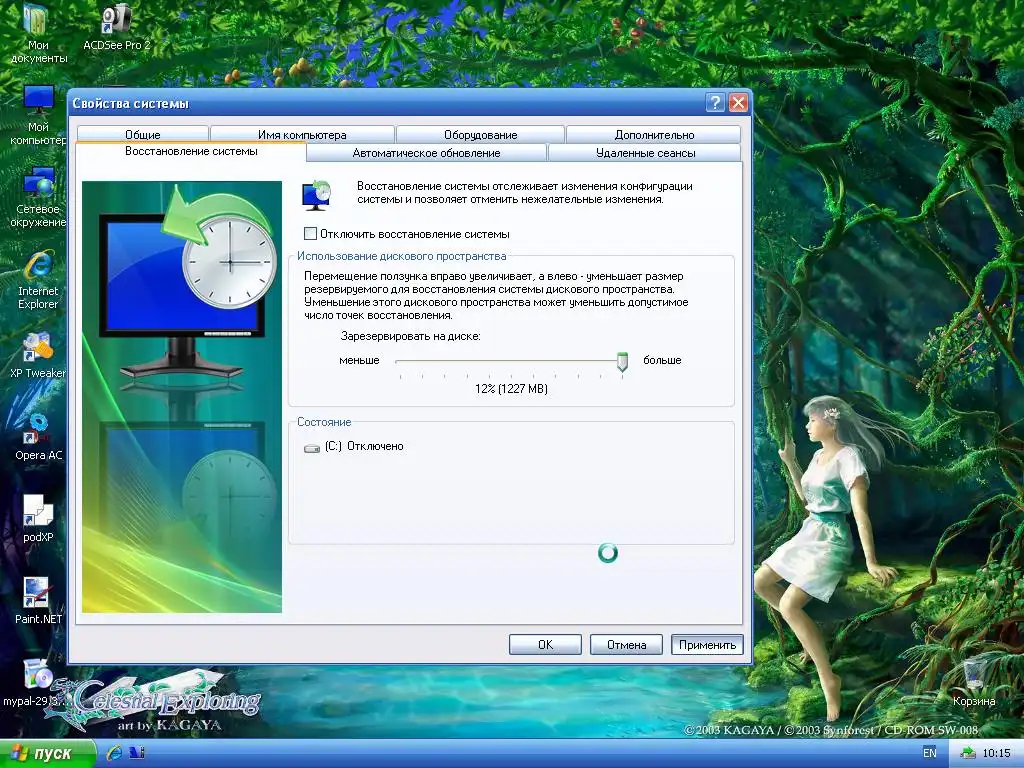The height and width of the screenshot is (768, 1024).
Task: Click the EN language indicator
Action: pos(930,753)
